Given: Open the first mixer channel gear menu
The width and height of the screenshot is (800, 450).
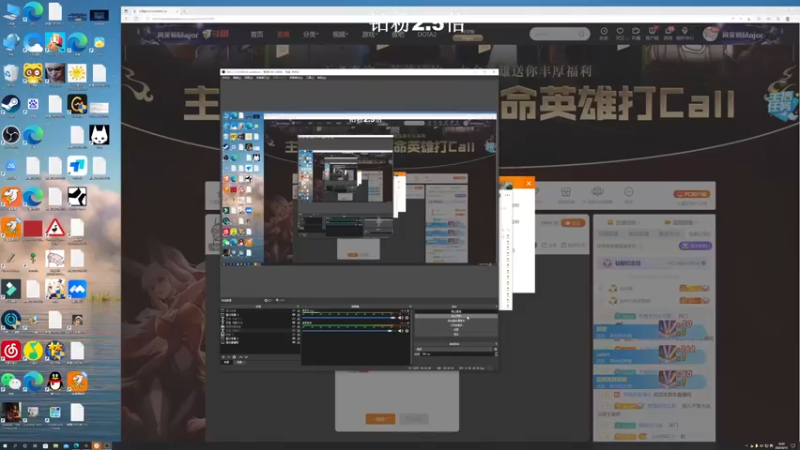Looking at the screenshot, I should pyautogui.click(x=407, y=318).
